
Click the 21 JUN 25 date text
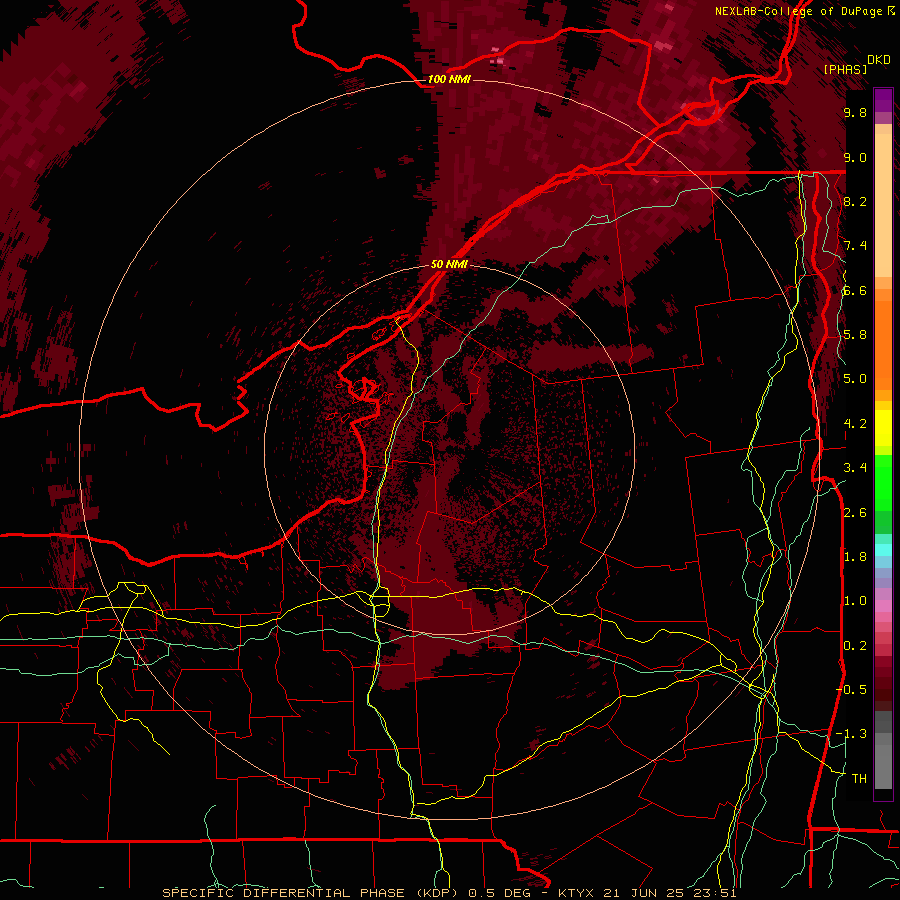pyautogui.click(x=644, y=893)
